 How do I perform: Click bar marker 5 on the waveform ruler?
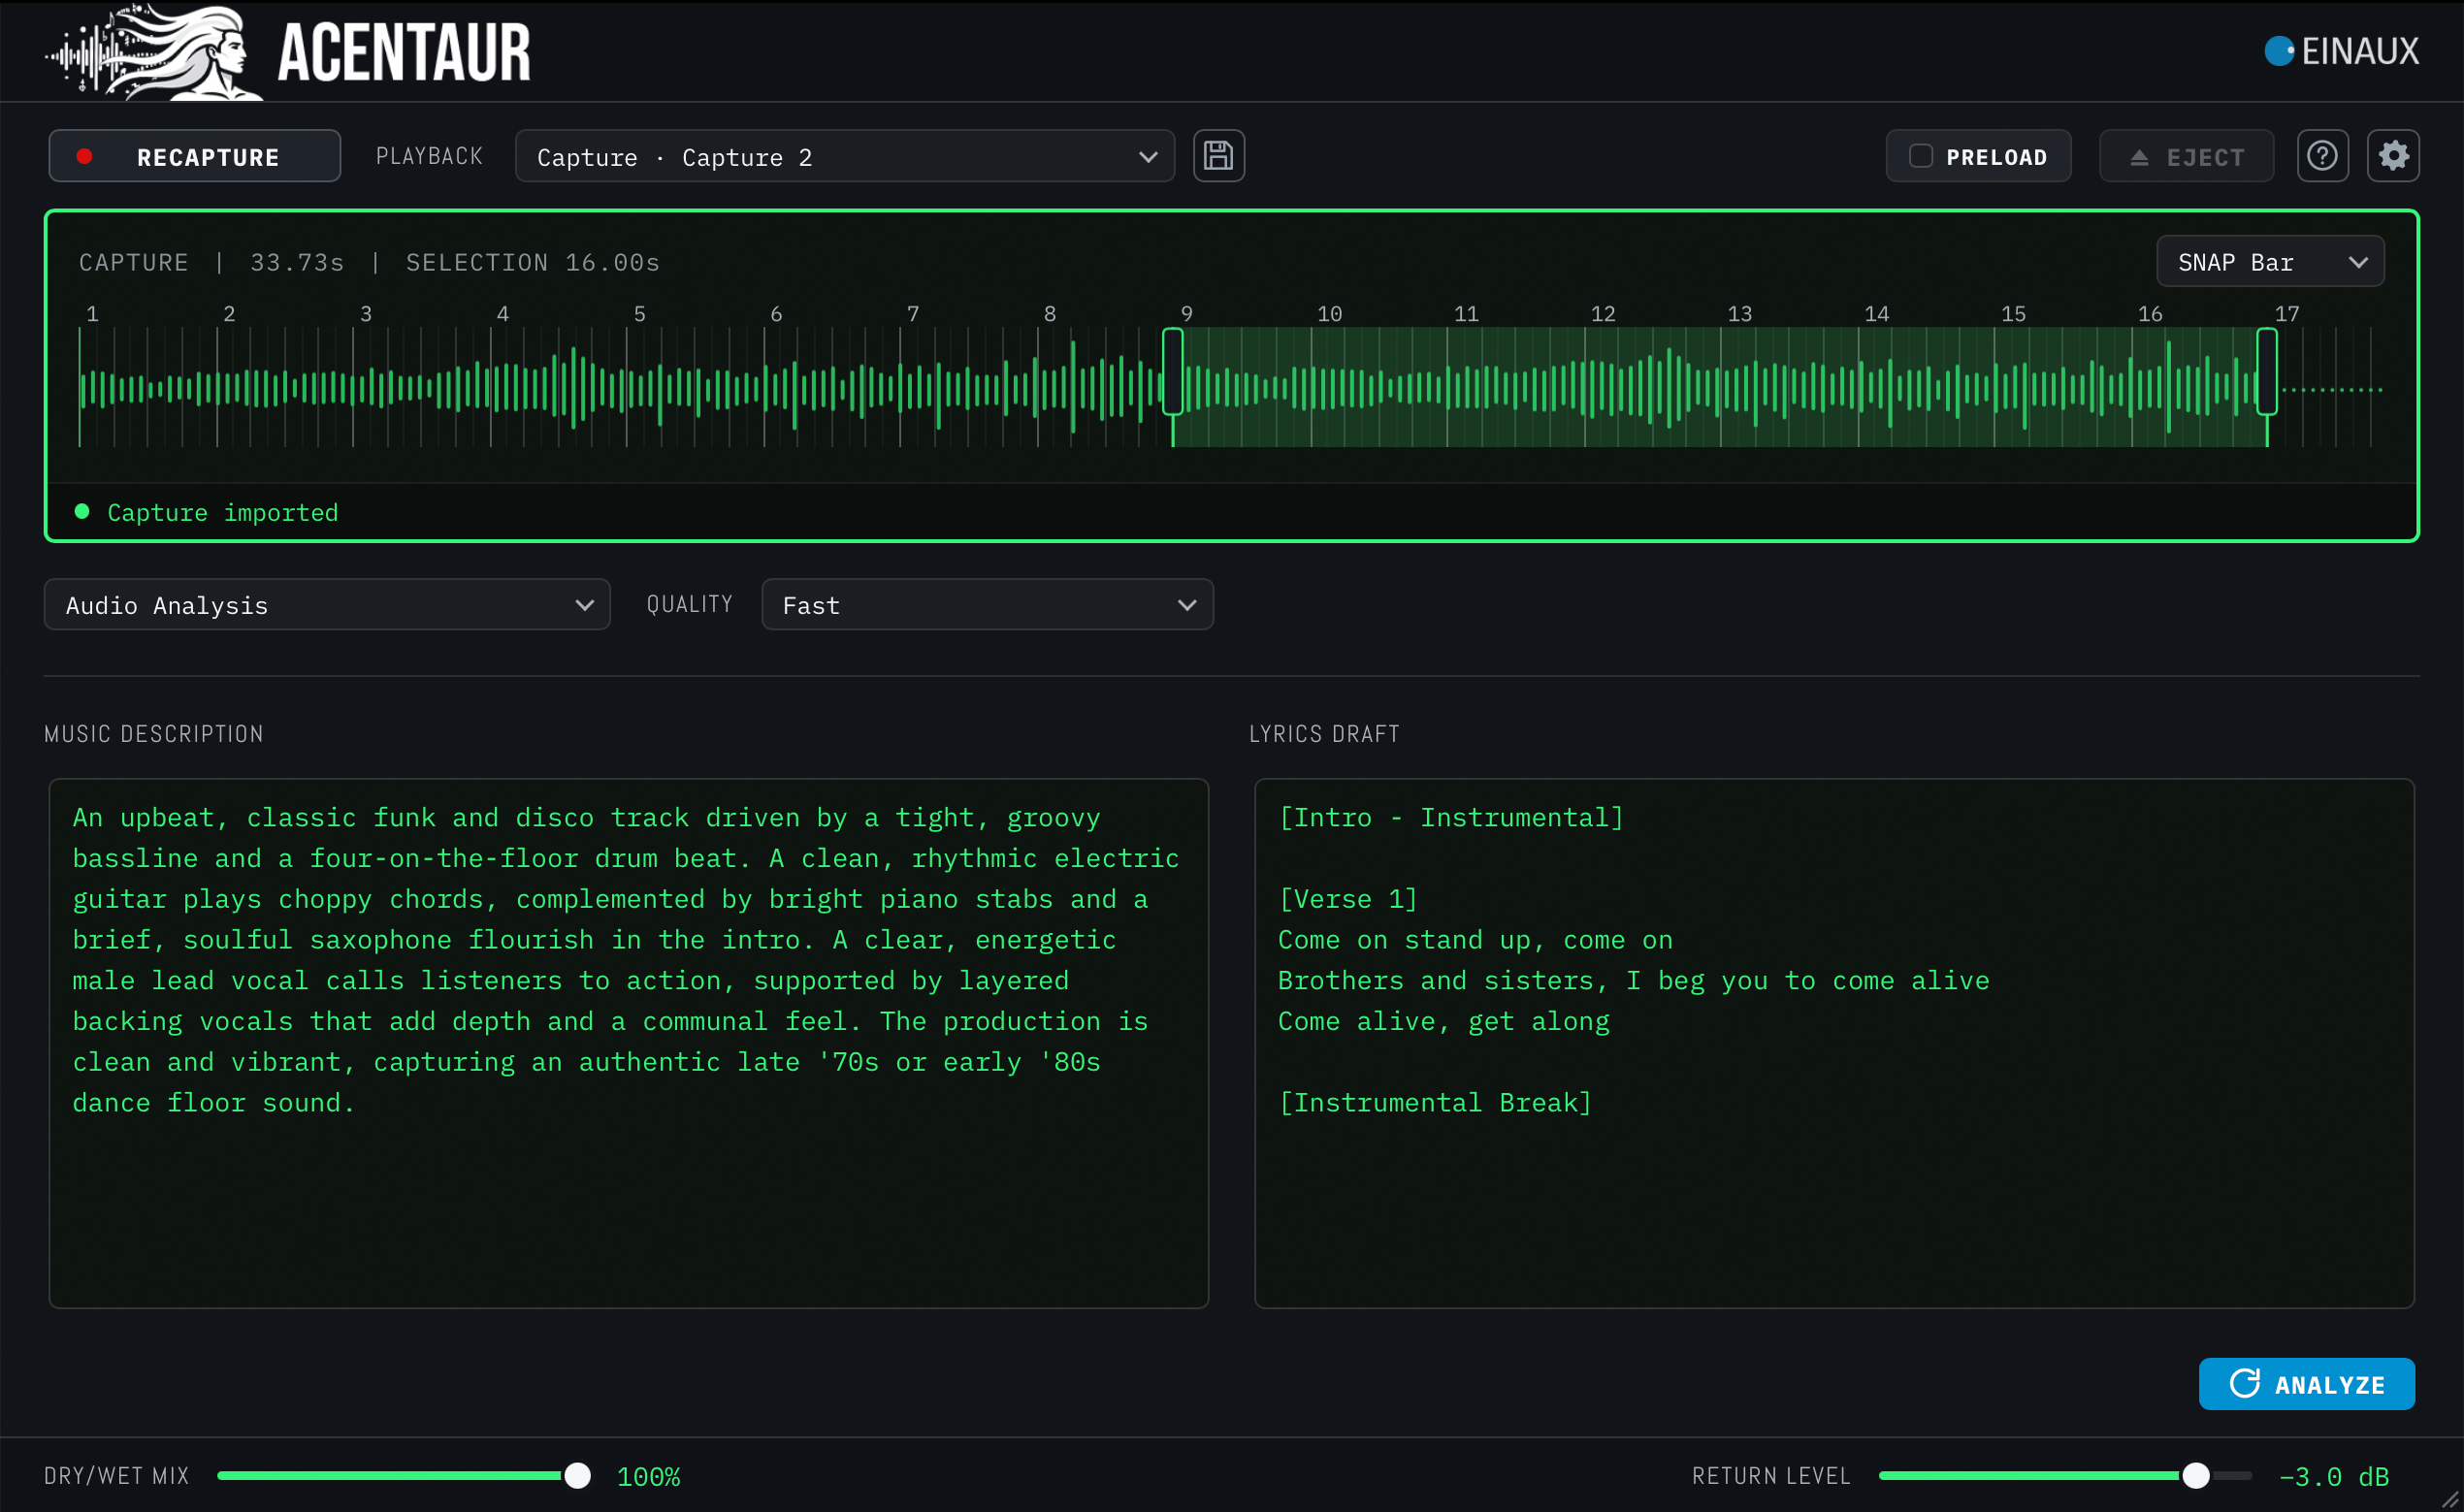[x=639, y=314]
